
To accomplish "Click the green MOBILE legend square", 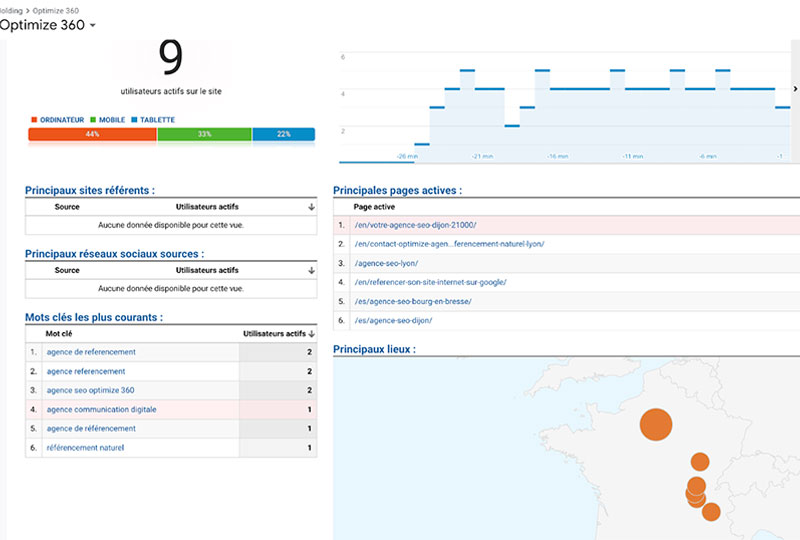I will click(x=93, y=120).
